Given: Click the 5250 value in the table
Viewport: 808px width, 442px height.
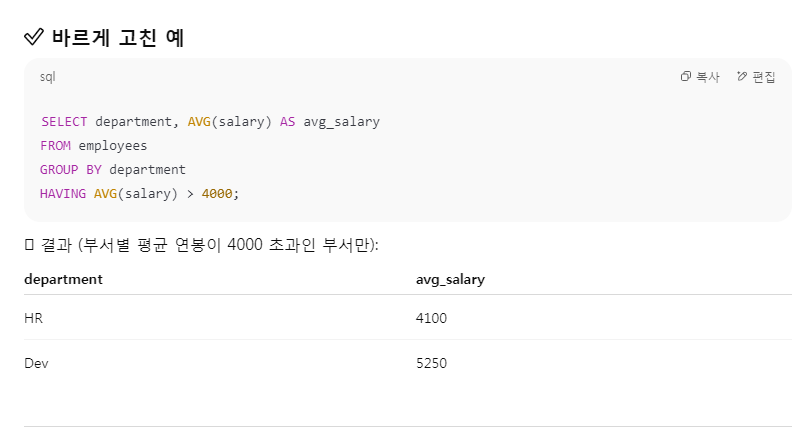Looking at the screenshot, I should tap(431, 363).
